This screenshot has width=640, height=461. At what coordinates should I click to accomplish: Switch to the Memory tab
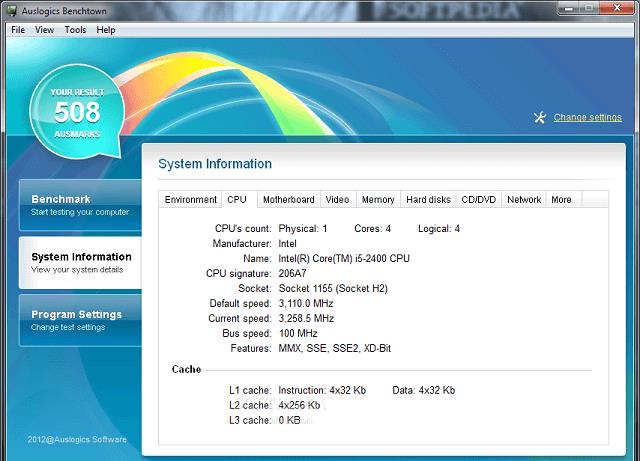point(377,200)
